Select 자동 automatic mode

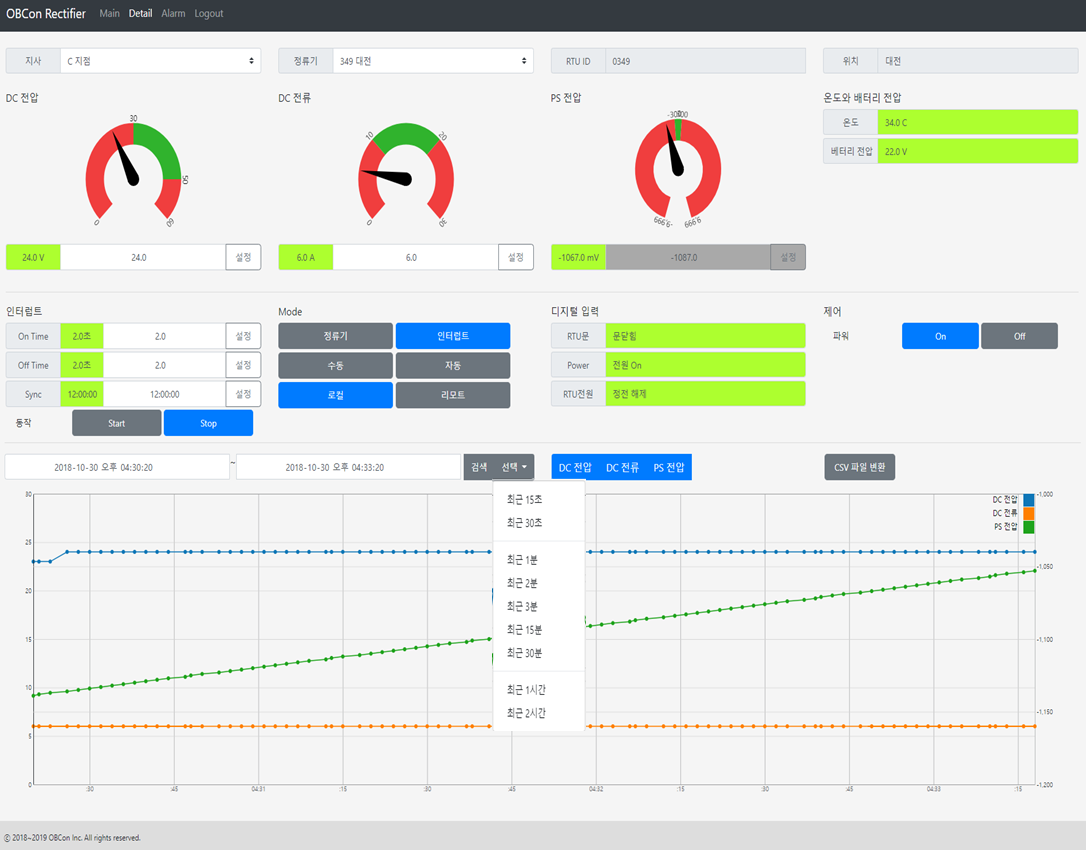pyautogui.click(x=453, y=365)
